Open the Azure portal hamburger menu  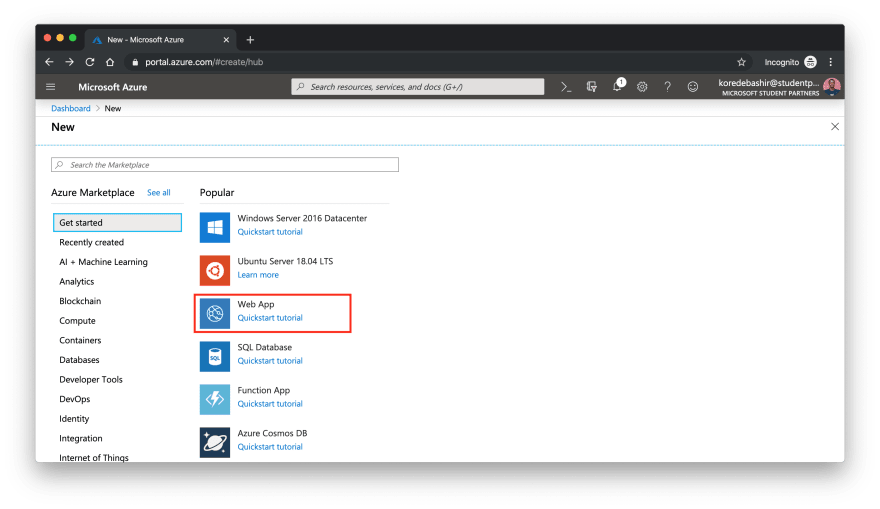(51, 87)
